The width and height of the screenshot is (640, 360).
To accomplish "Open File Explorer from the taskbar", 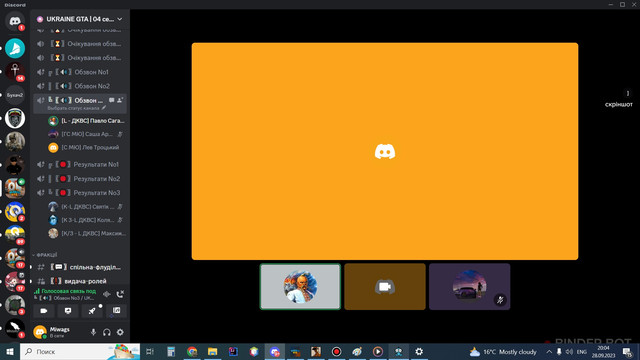I will coord(212,351).
